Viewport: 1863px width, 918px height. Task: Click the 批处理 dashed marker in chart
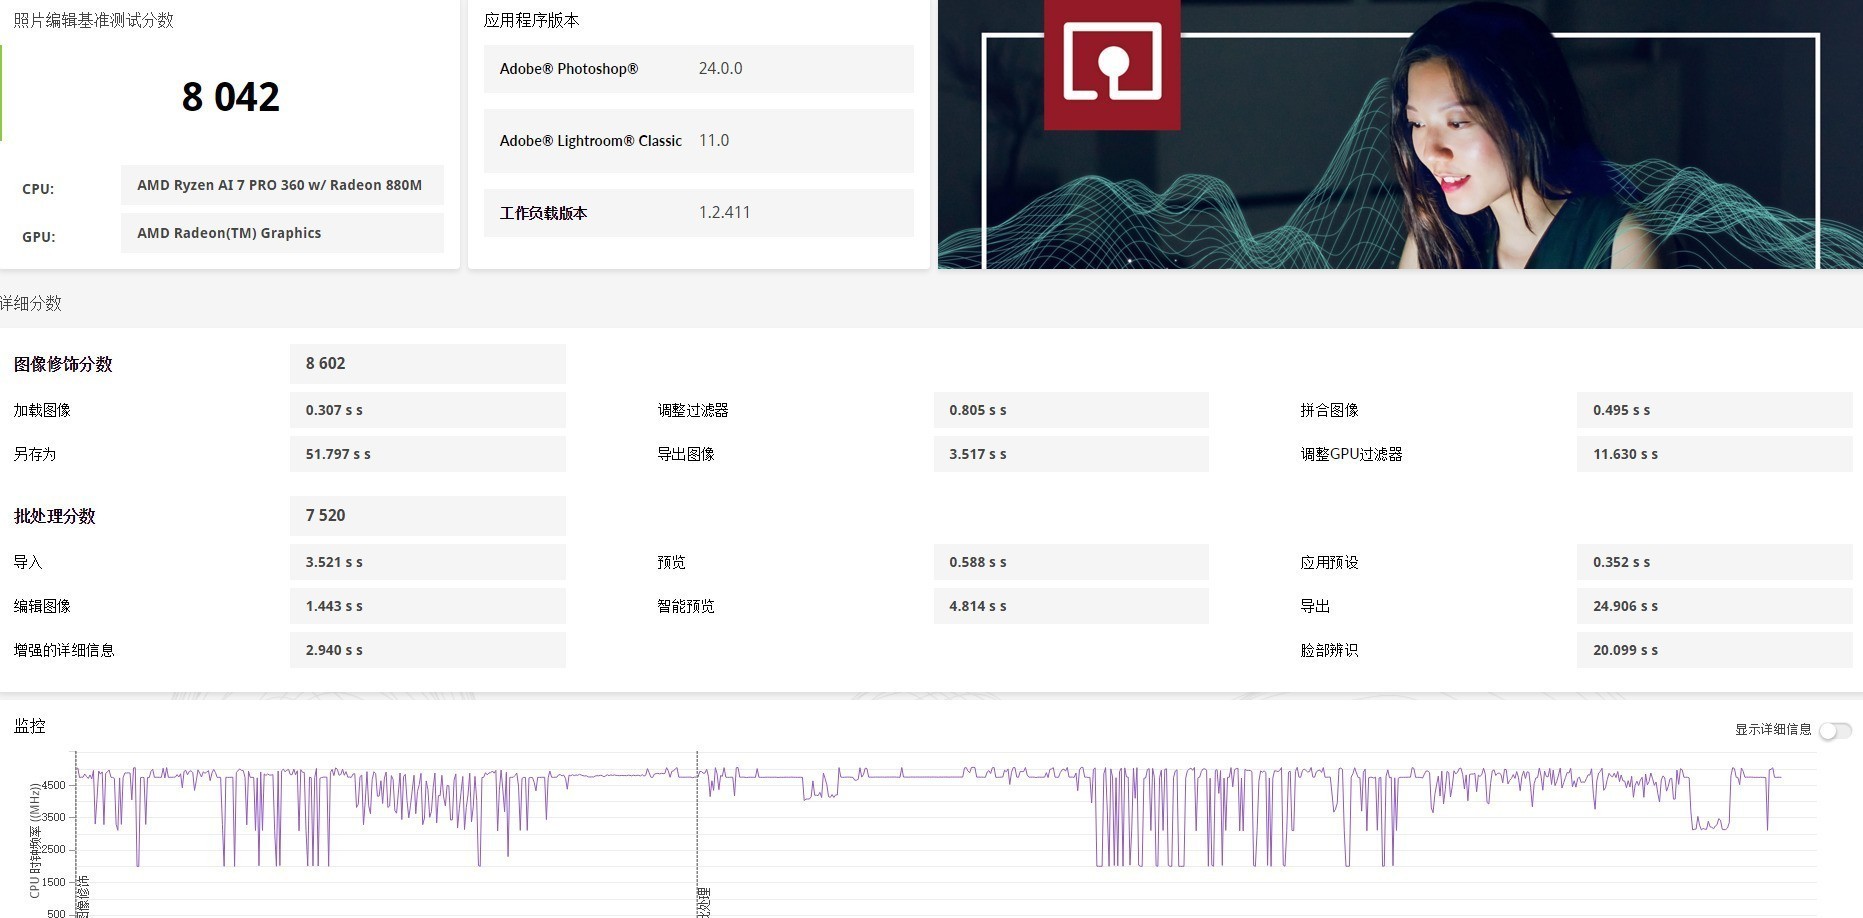[702, 900]
